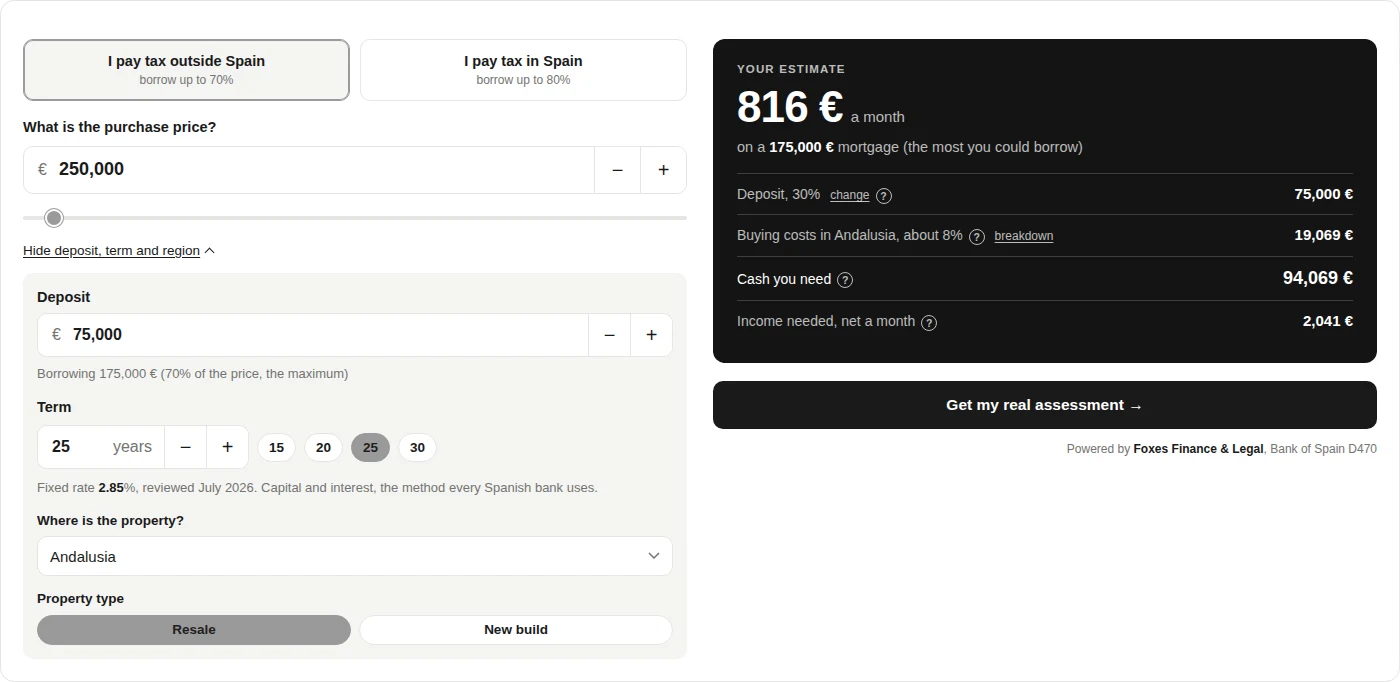Open help icon beside Income needed

point(929,322)
